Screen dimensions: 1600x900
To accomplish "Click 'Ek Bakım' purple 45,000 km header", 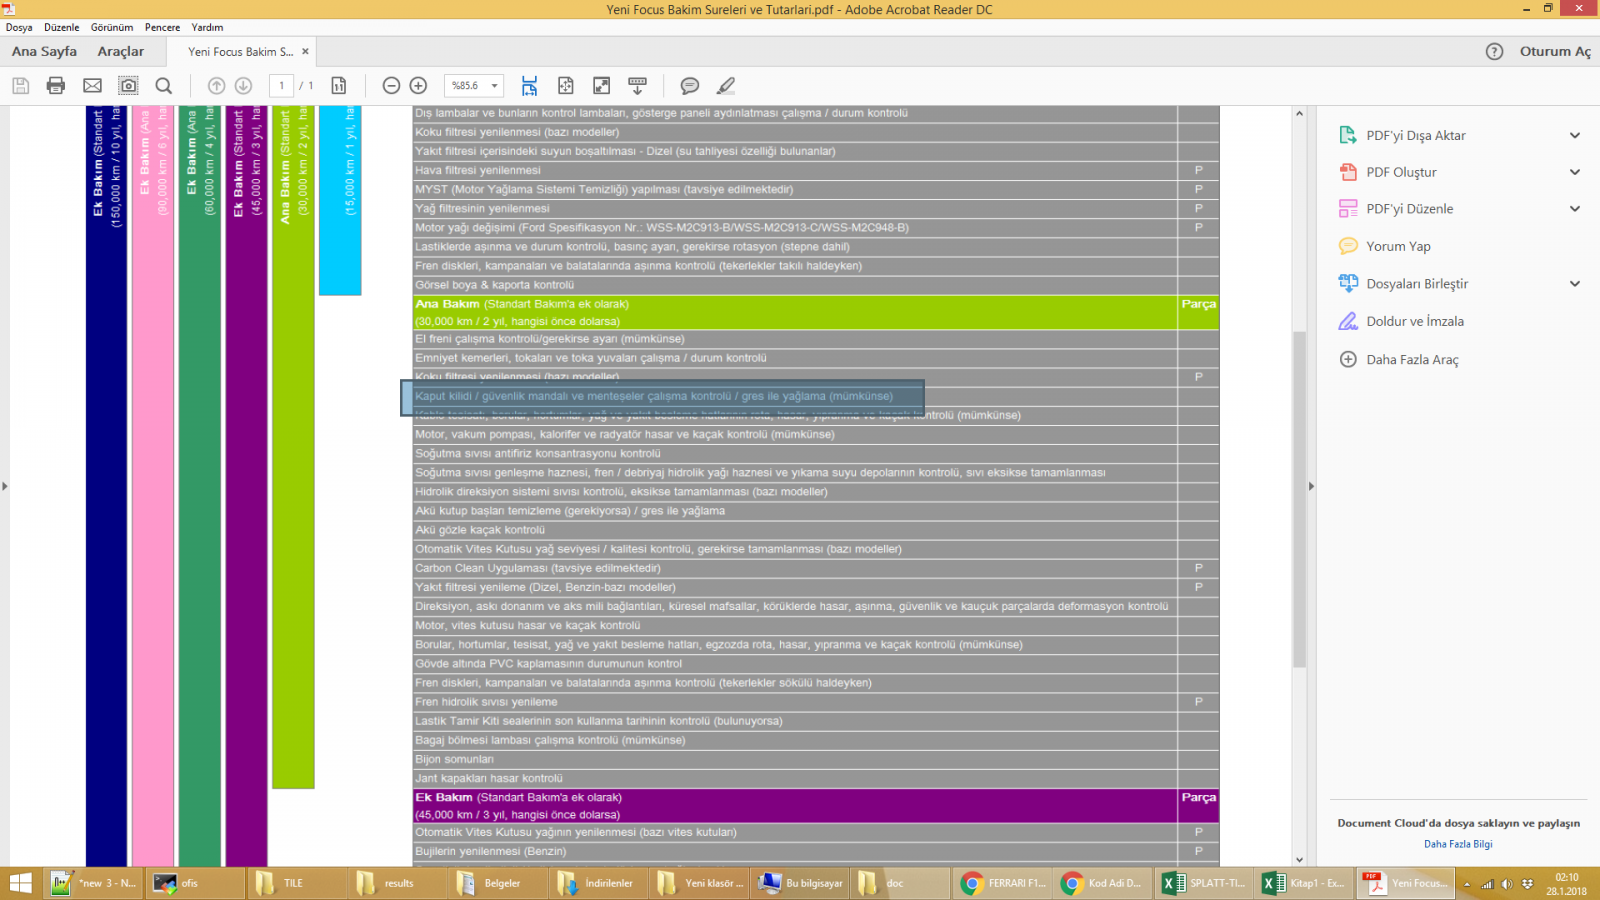I will point(815,806).
